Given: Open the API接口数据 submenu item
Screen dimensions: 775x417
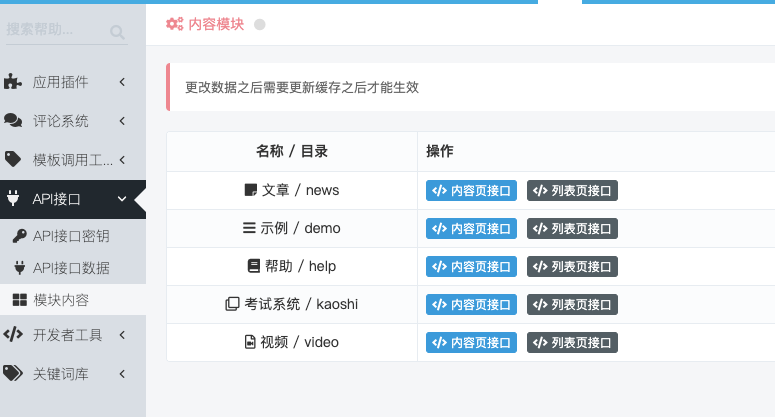Looking at the screenshot, I should pos(73,268).
